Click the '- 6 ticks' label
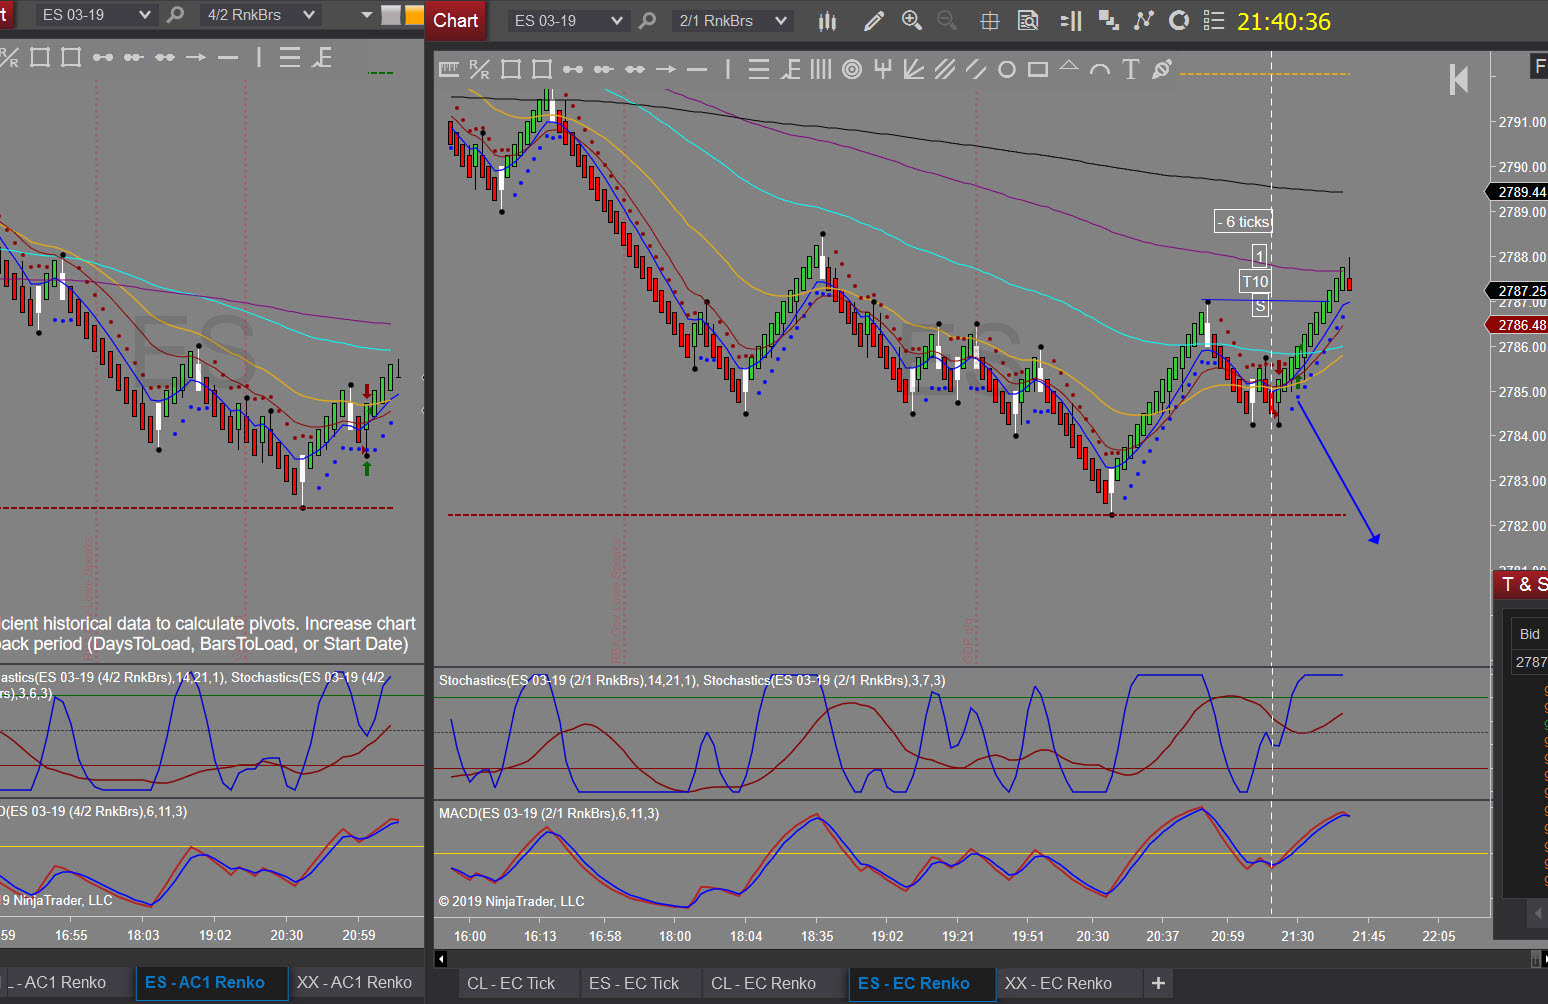1548x1004 pixels. coord(1243,222)
